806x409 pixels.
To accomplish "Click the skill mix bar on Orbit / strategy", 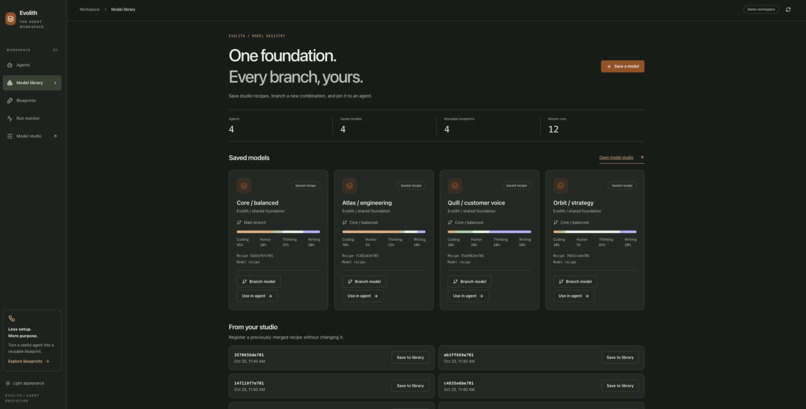I will pos(595,232).
